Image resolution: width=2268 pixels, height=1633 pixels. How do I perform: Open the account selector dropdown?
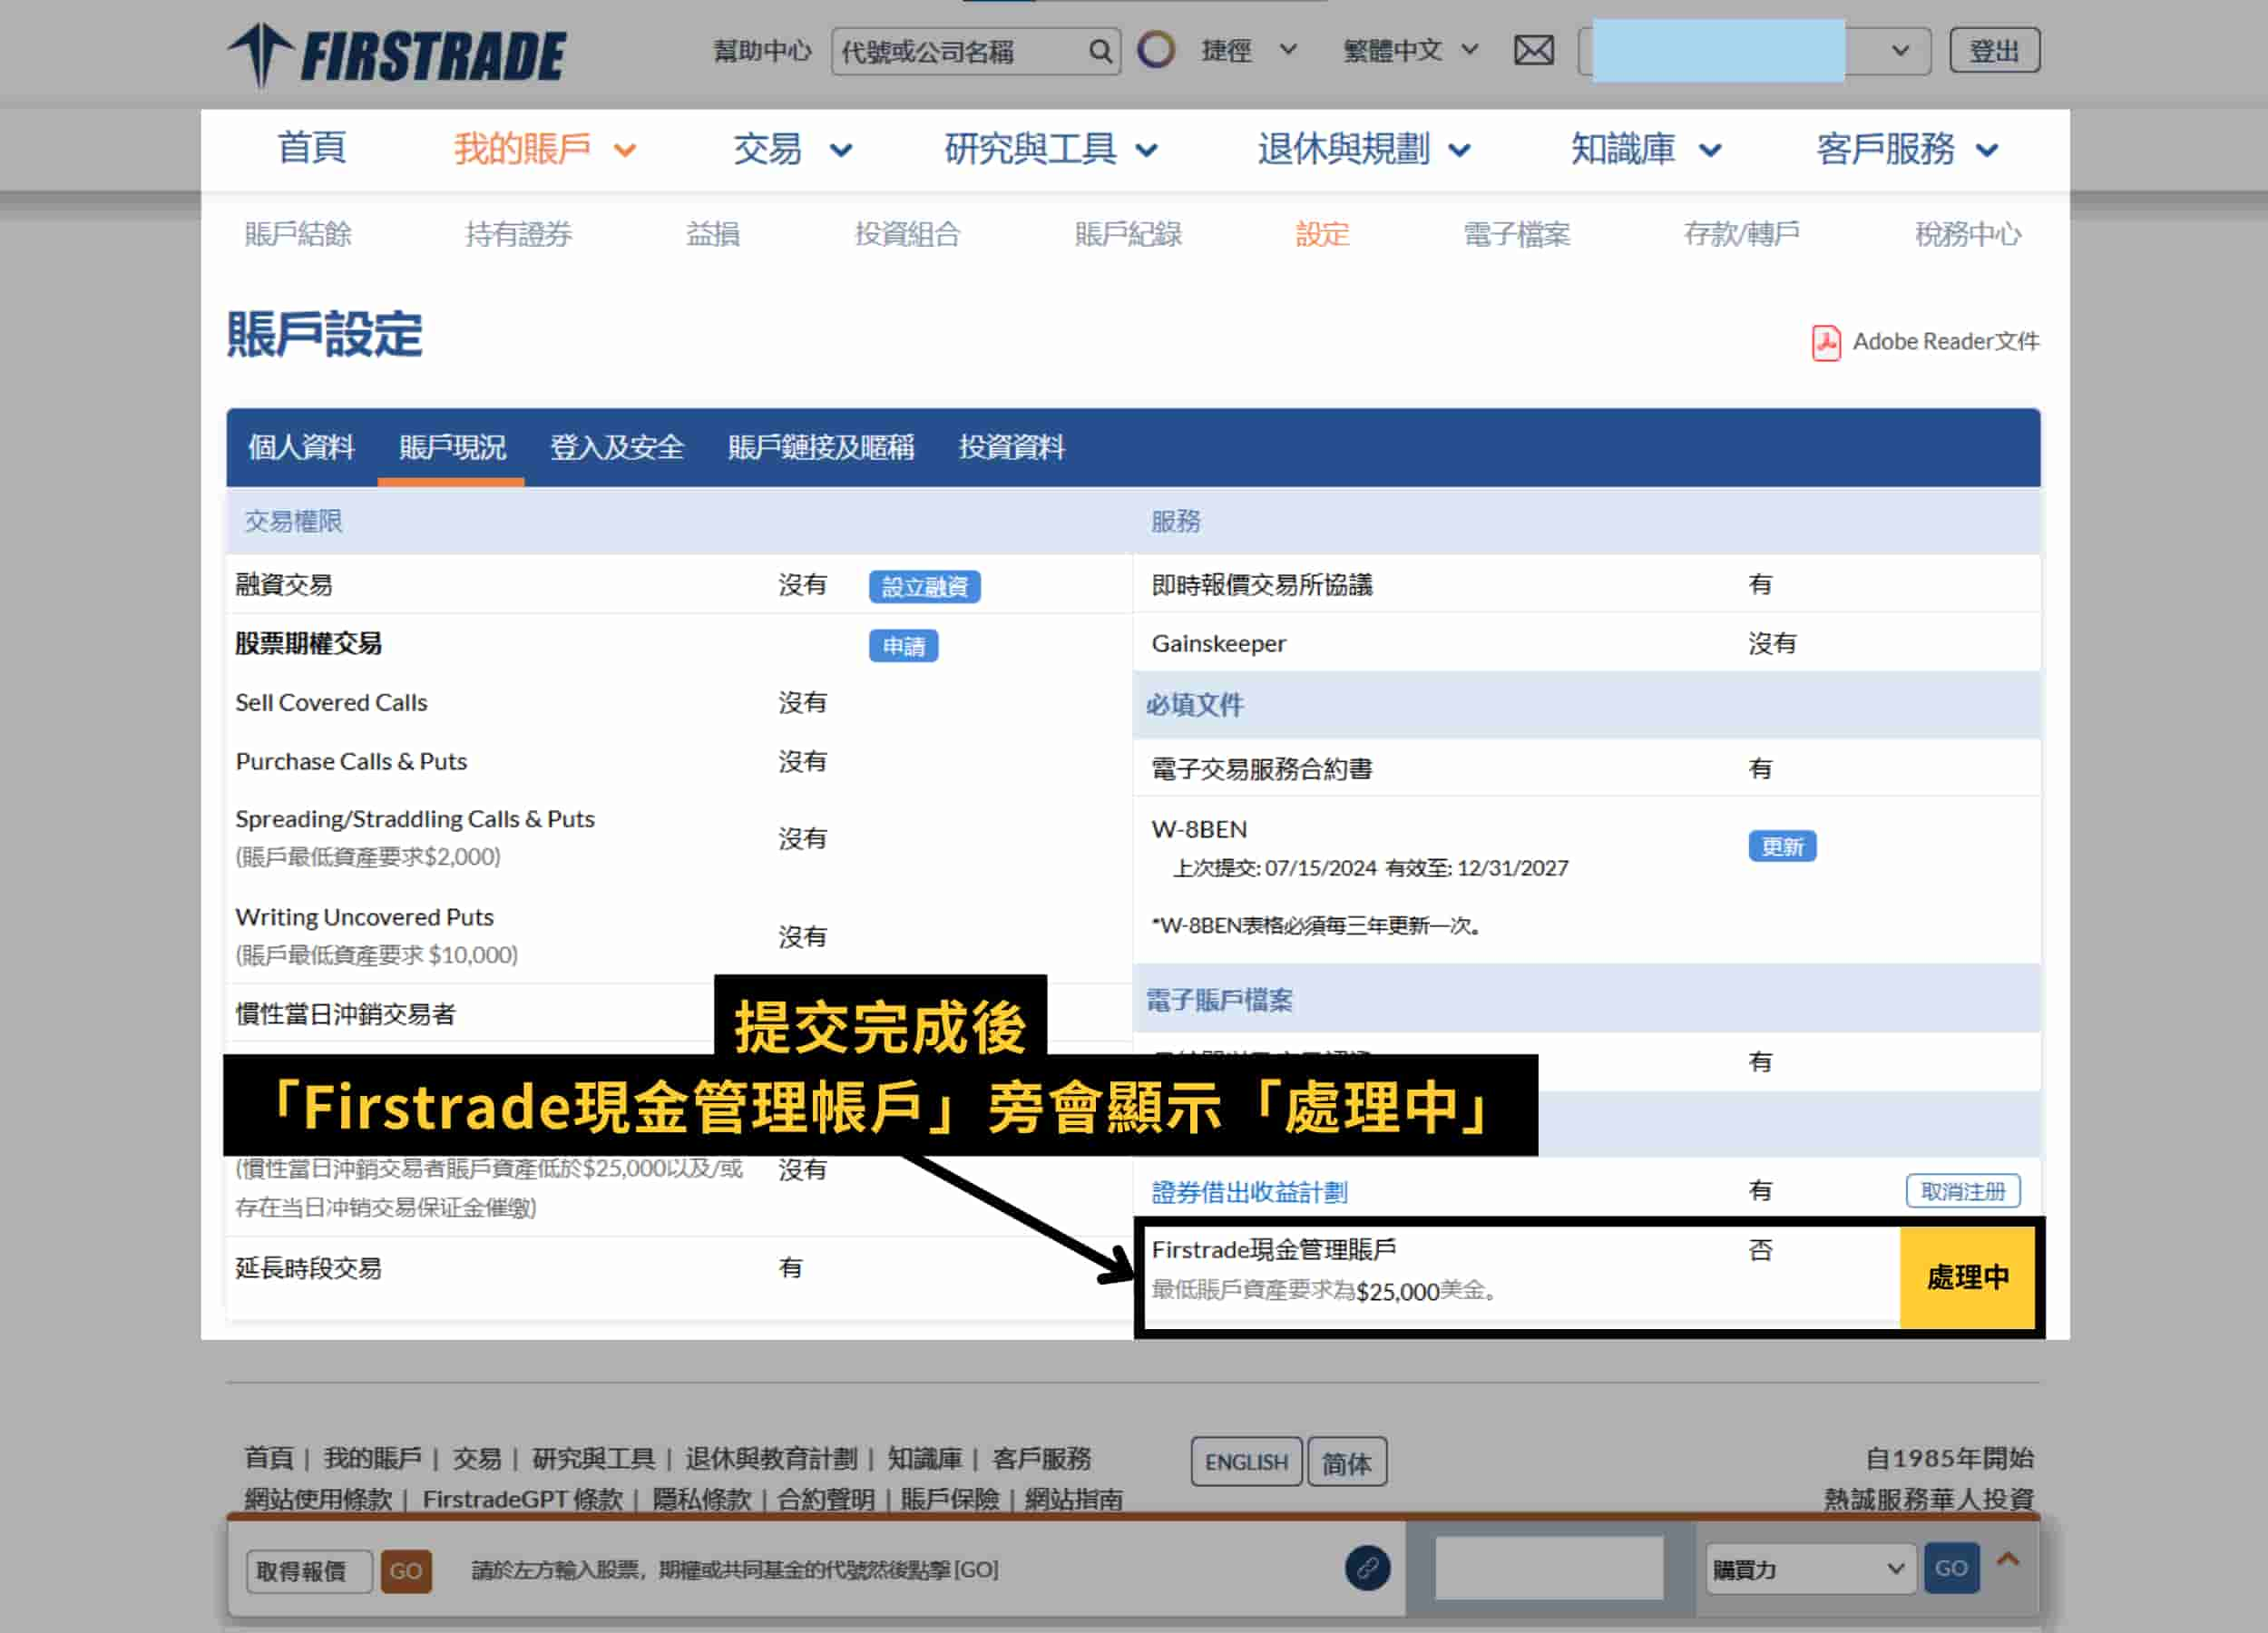[x=1754, y=51]
